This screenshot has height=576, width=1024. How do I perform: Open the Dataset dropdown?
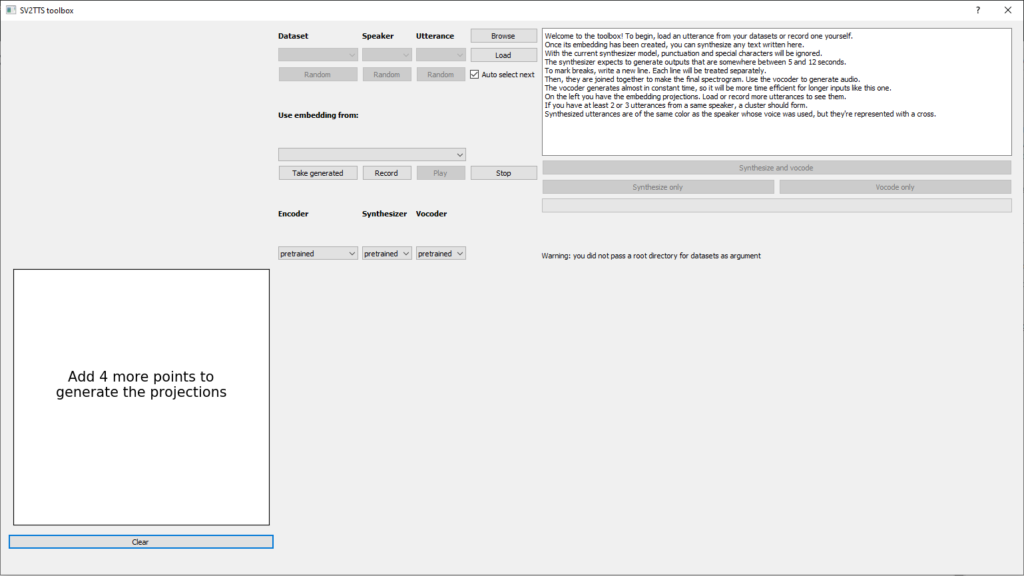(318, 55)
